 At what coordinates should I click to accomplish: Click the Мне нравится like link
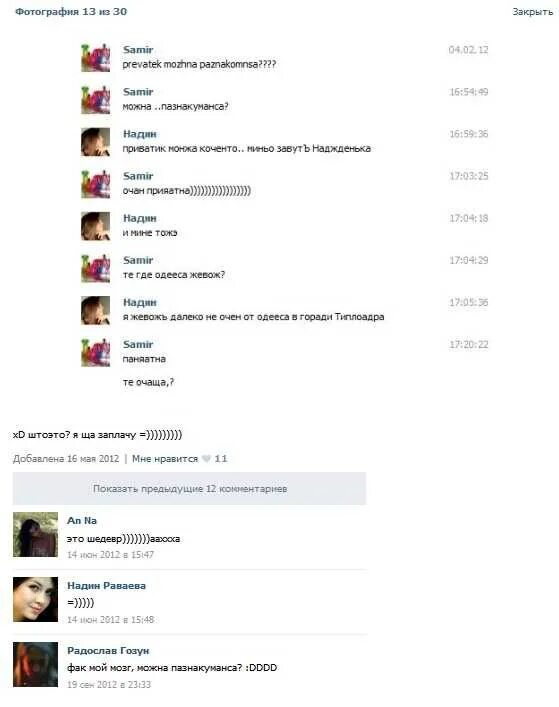click(x=165, y=459)
